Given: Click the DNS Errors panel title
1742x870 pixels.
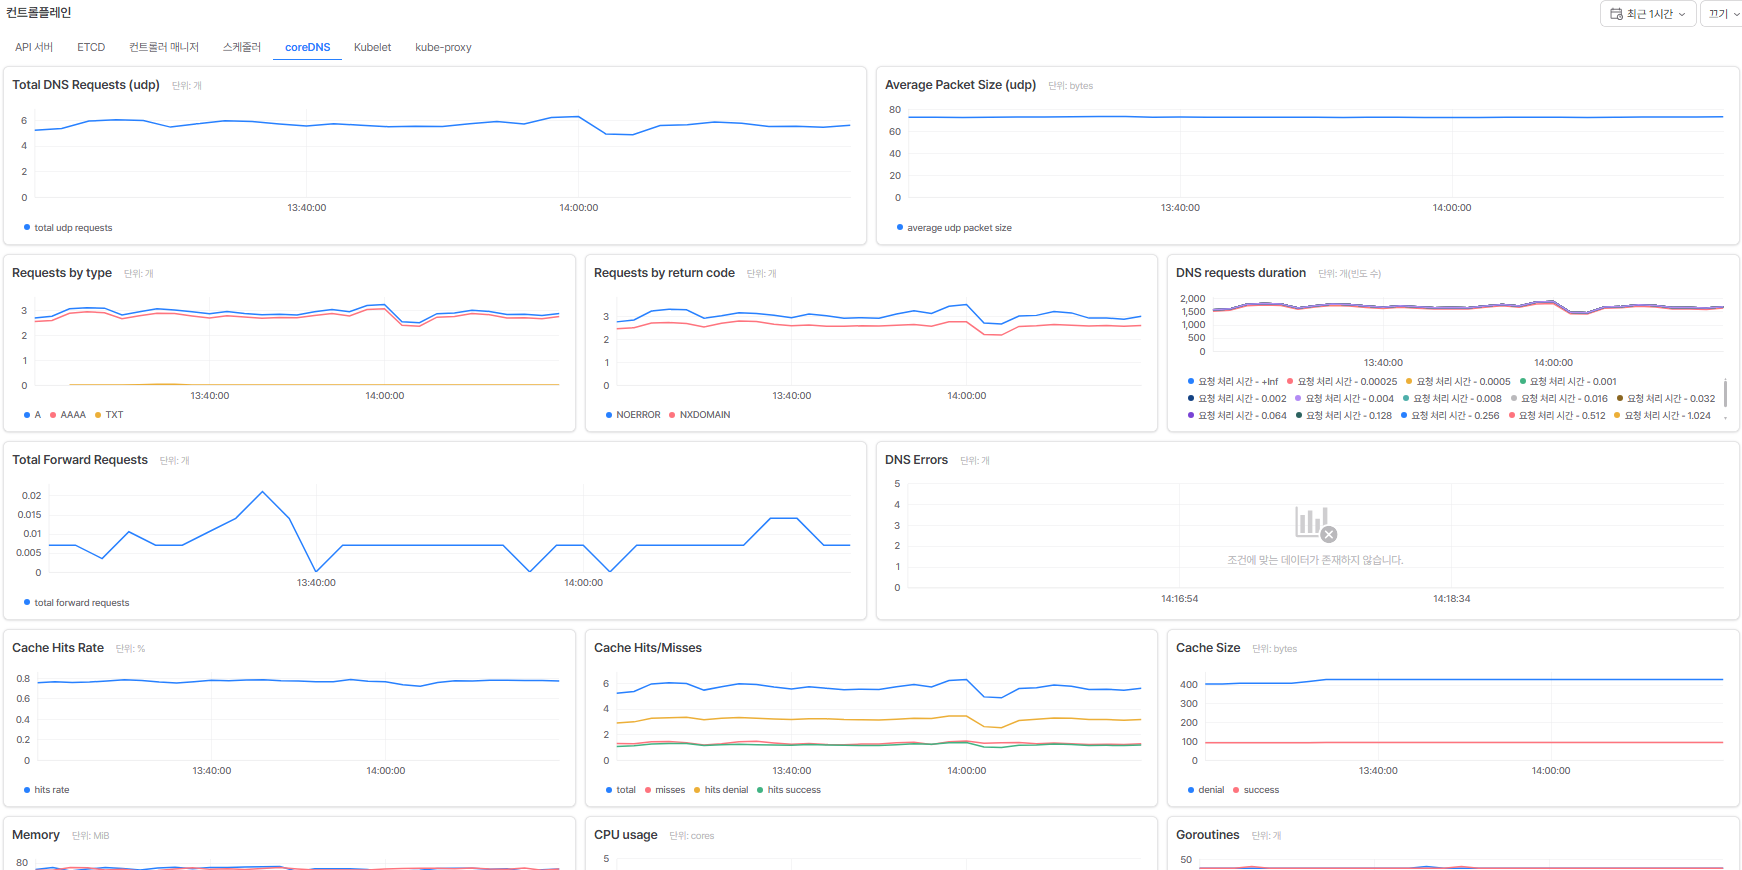Looking at the screenshot, I should coord(916,460).
